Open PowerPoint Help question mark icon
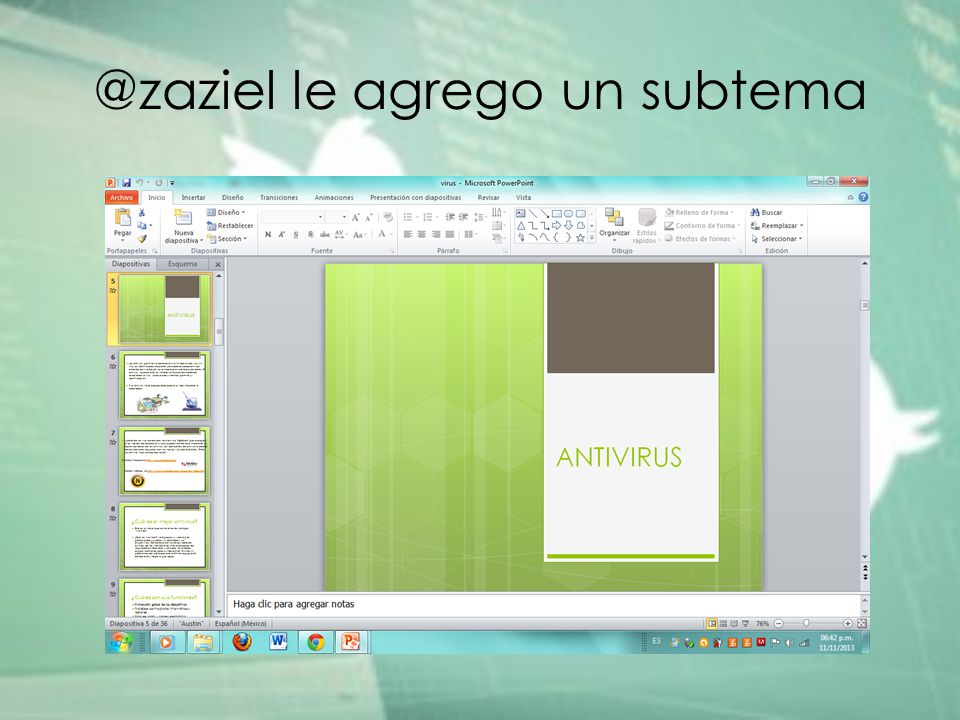Screen dimensions: 960x720 863,197
